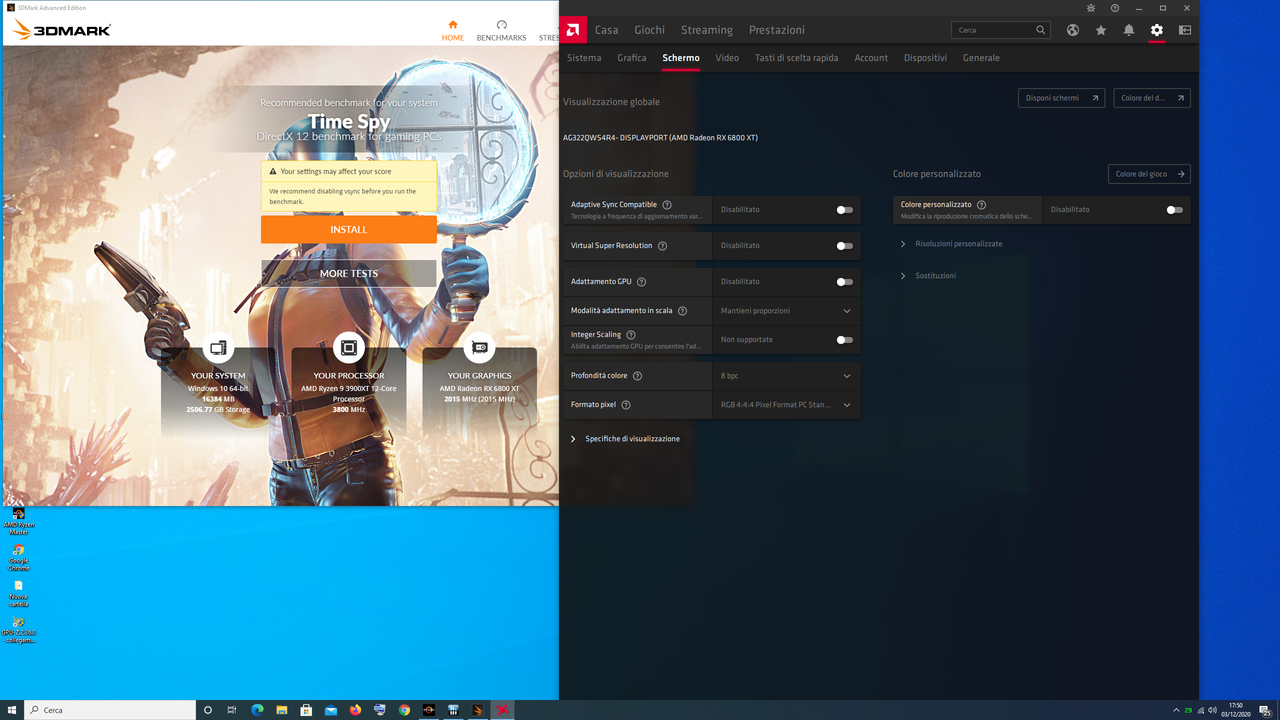Open the AMD web browser globe icon
Image resolution: width=1280 pixels, height=720 pixels.
[x=1073, y=30]
